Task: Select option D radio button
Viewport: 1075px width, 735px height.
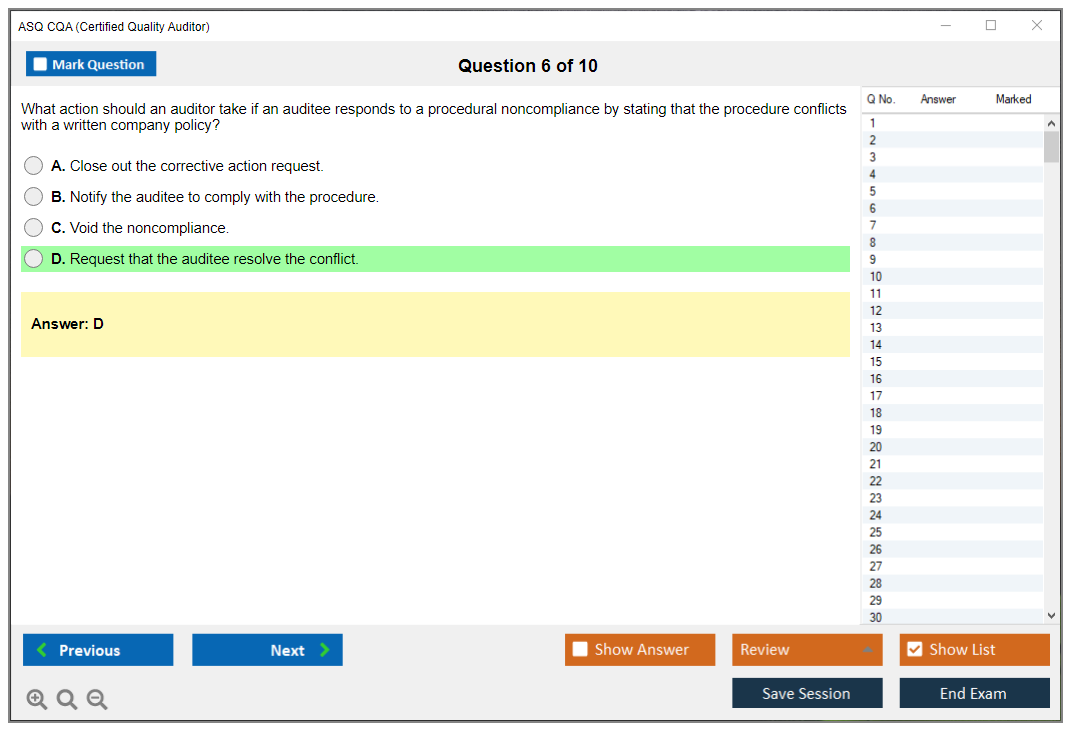Action: click(x=34, y=259)
